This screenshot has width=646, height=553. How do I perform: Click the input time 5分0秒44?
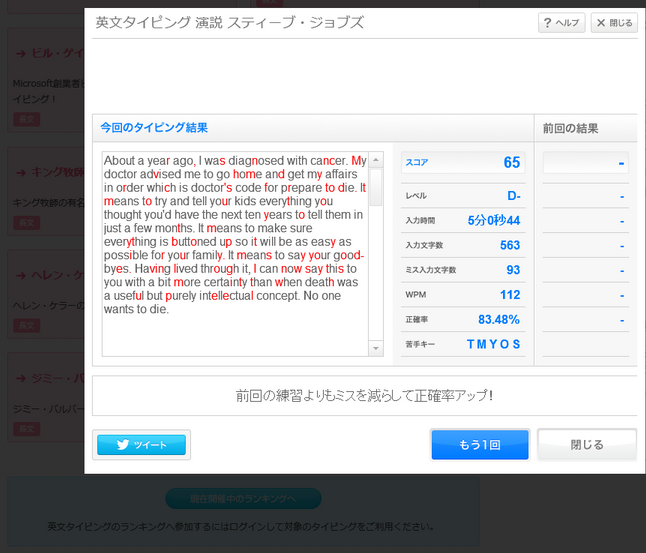pos(494,220)
